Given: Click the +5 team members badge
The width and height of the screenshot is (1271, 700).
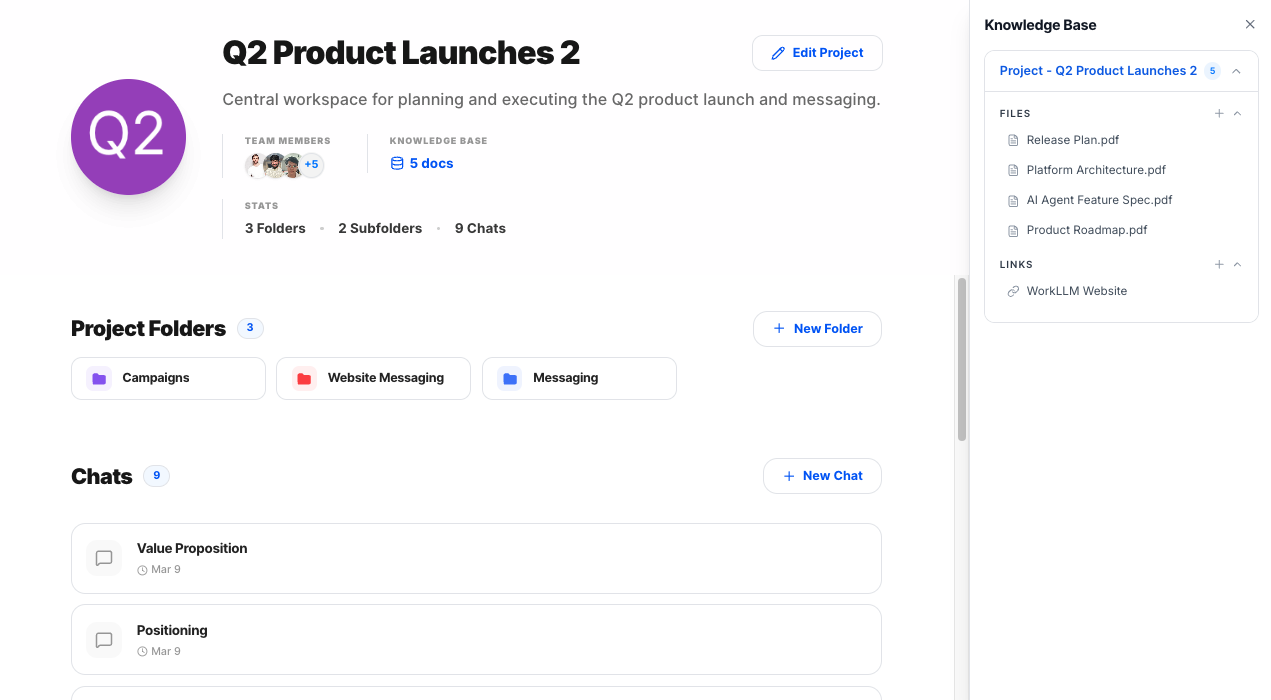Looking at the screenshot, I should pyautogui.click(x=311, y=165).
